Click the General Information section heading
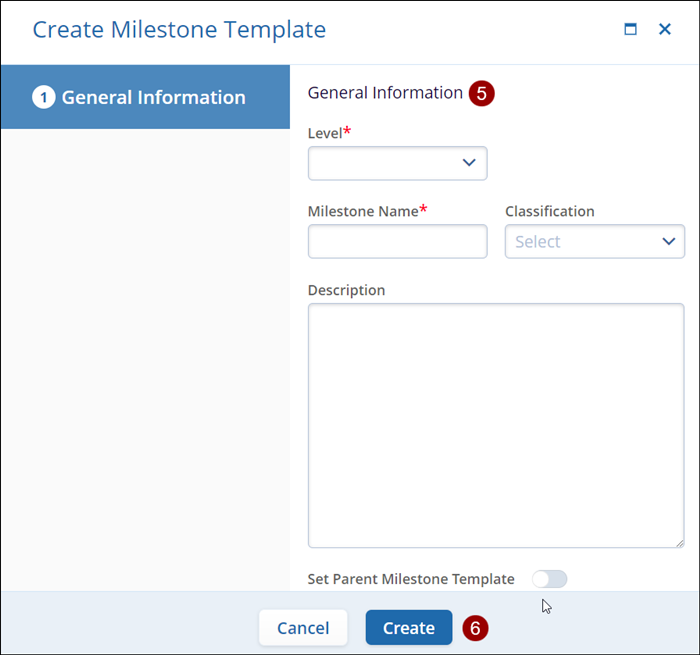The width and height of the screenshot is (700, 655). pyautogui.click(x=385, y=93)
